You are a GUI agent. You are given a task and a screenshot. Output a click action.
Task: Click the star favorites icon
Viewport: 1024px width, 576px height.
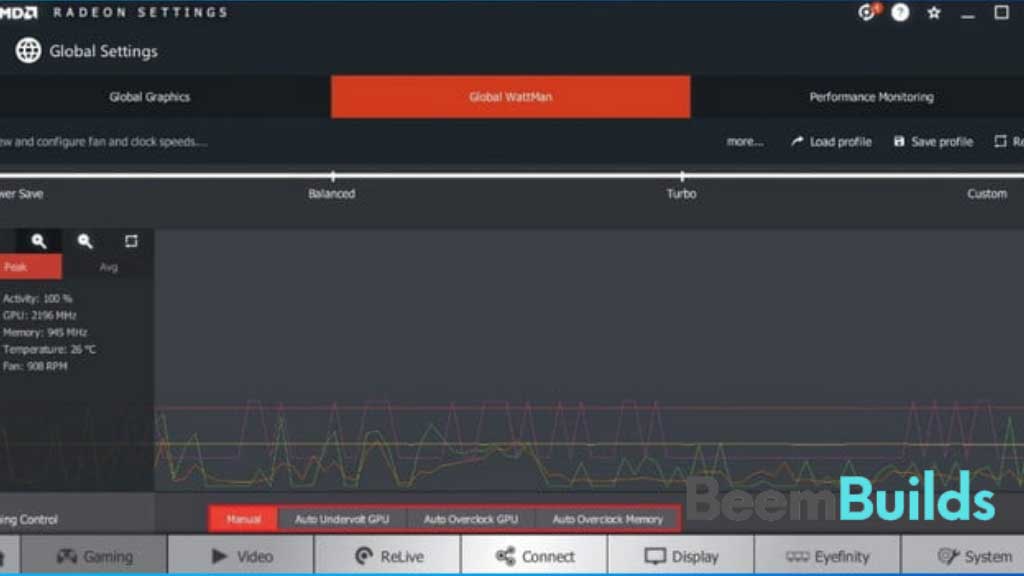click(934, 12)
